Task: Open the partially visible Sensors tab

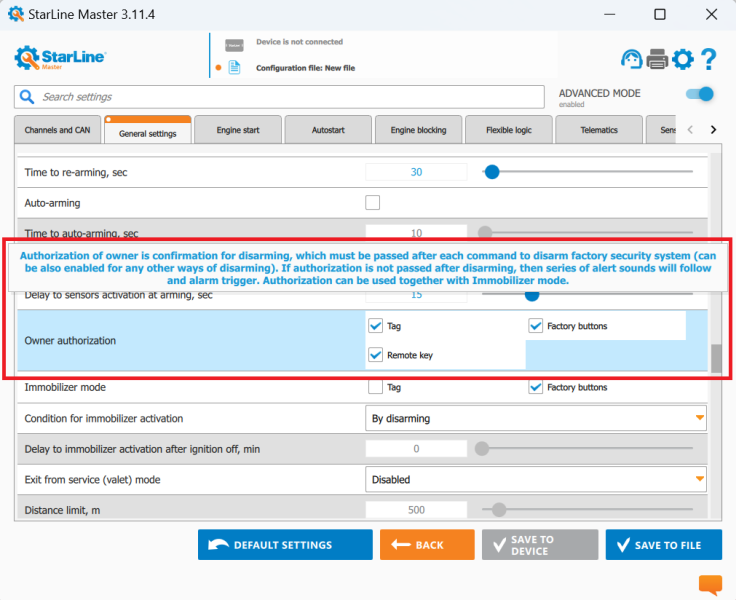Action: pos(661,130)
